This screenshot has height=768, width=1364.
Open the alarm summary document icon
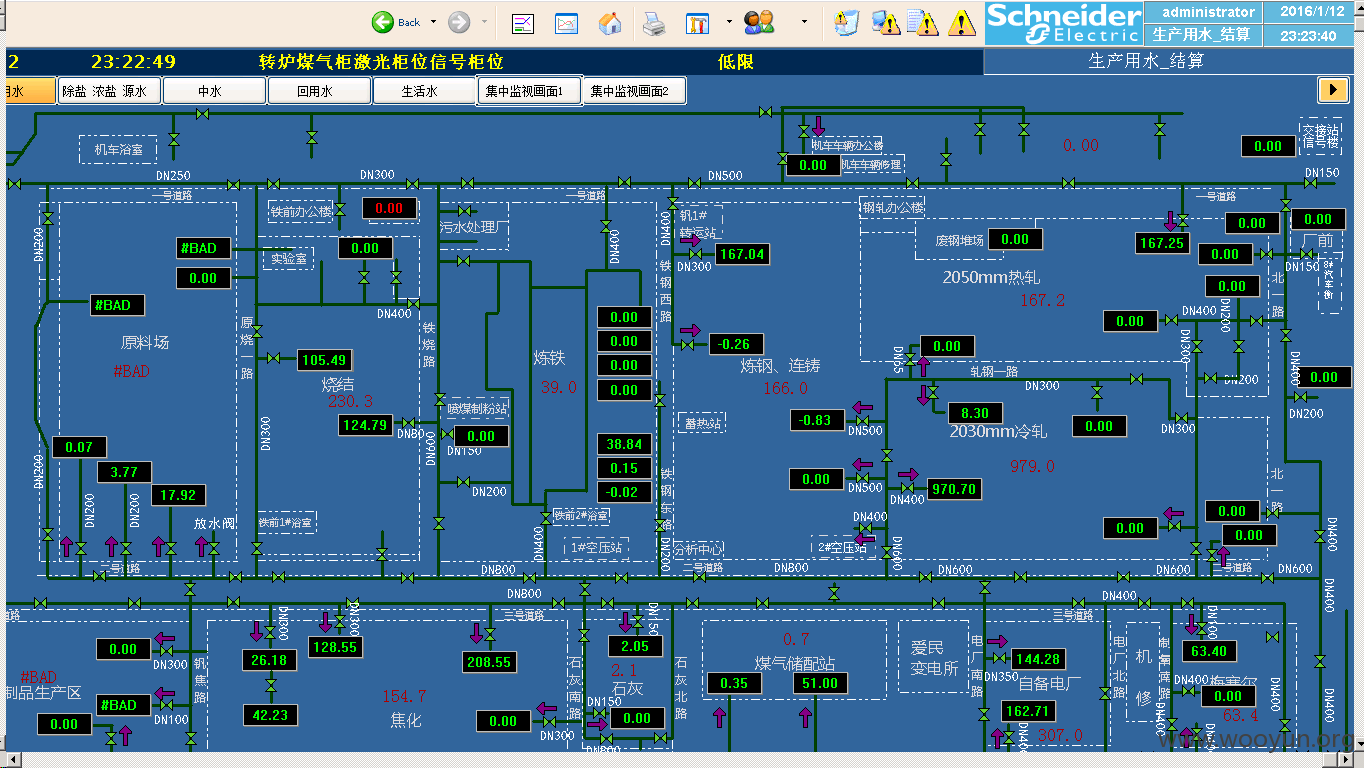coord(924,22)
